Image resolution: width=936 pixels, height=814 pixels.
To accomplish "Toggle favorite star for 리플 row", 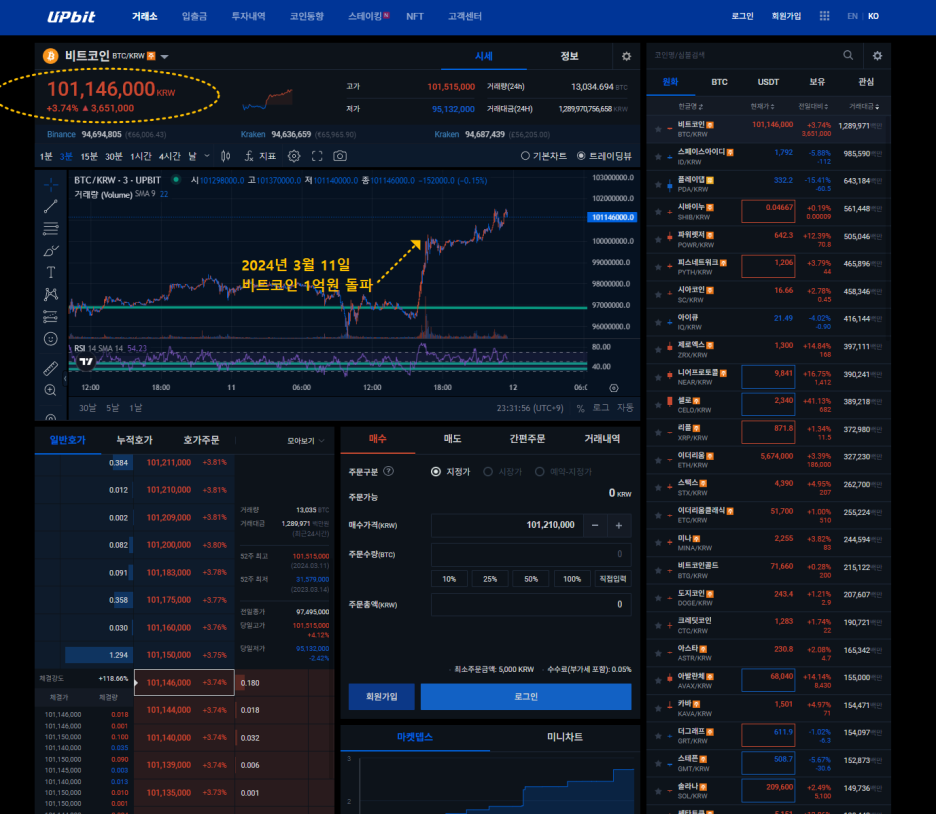I will click(658, 433).
